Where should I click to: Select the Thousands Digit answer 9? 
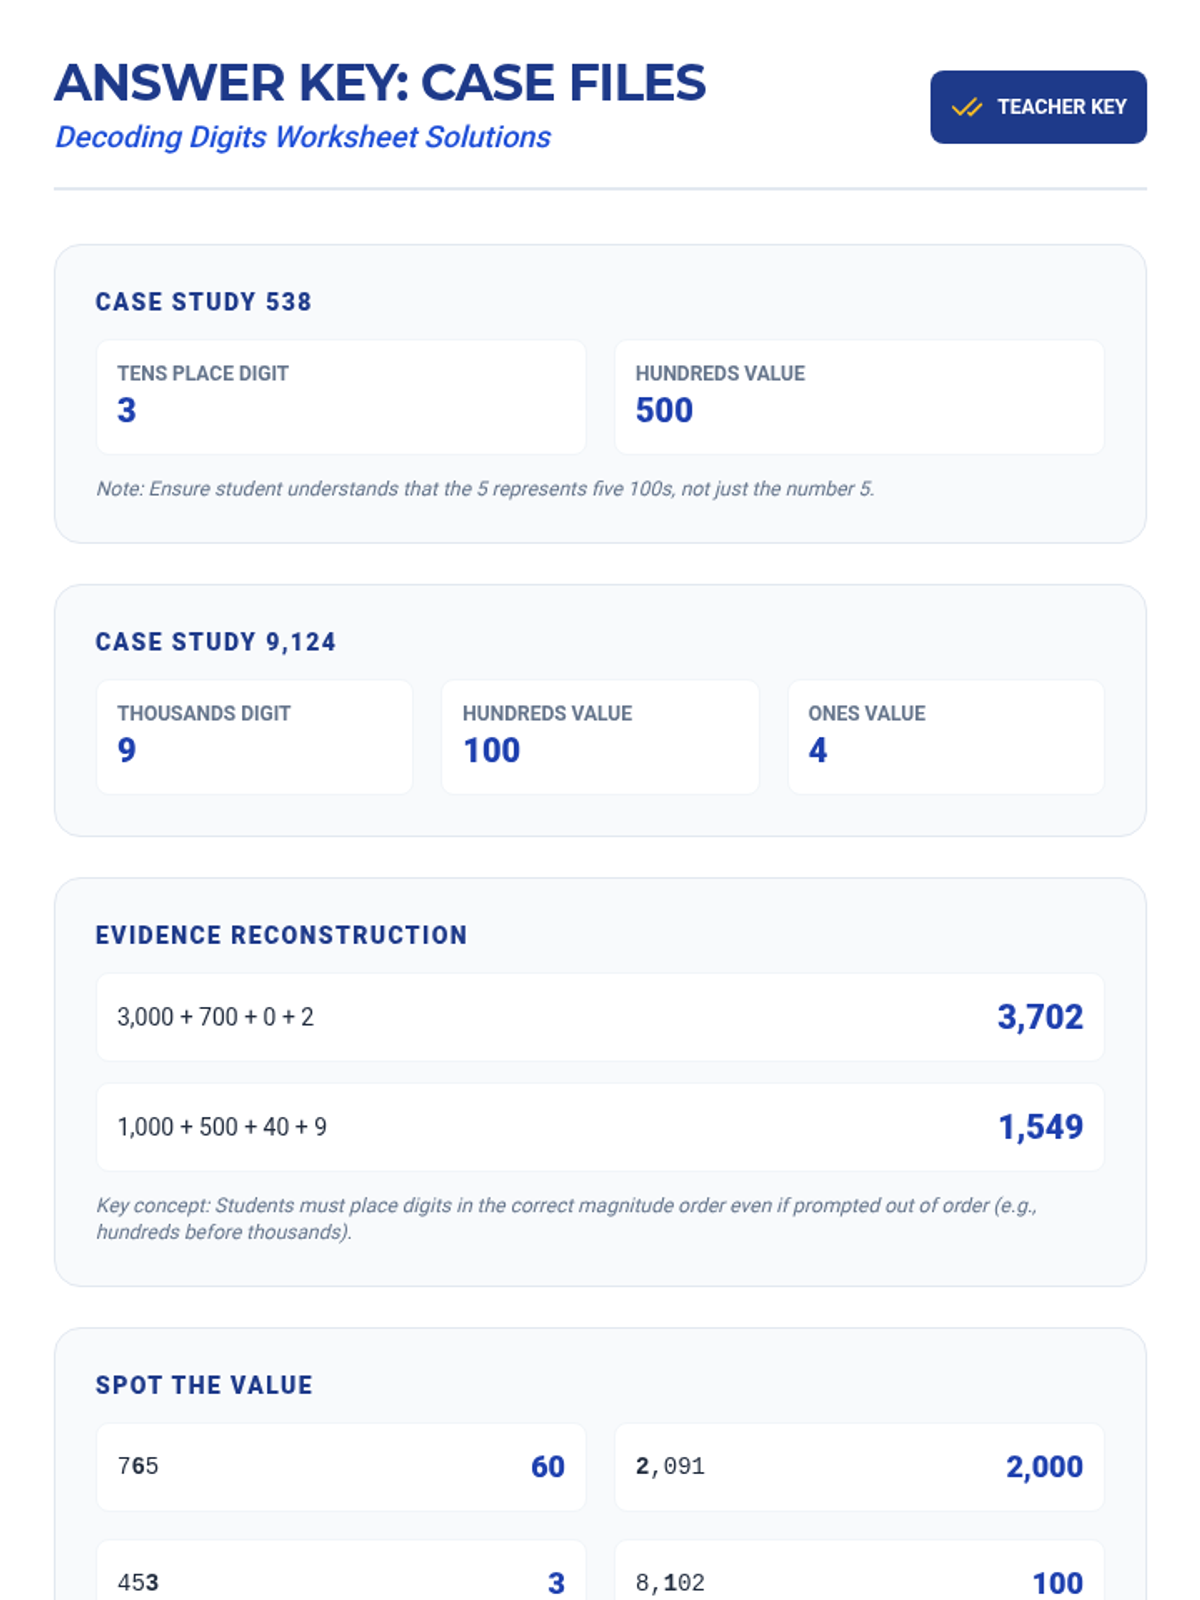(x=127, y=750)
